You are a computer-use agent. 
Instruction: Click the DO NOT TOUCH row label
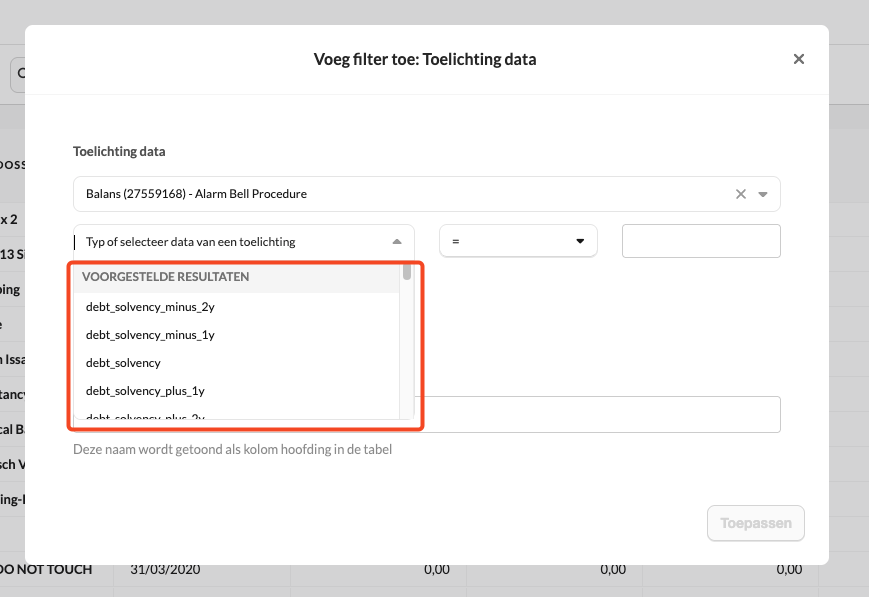46,569
